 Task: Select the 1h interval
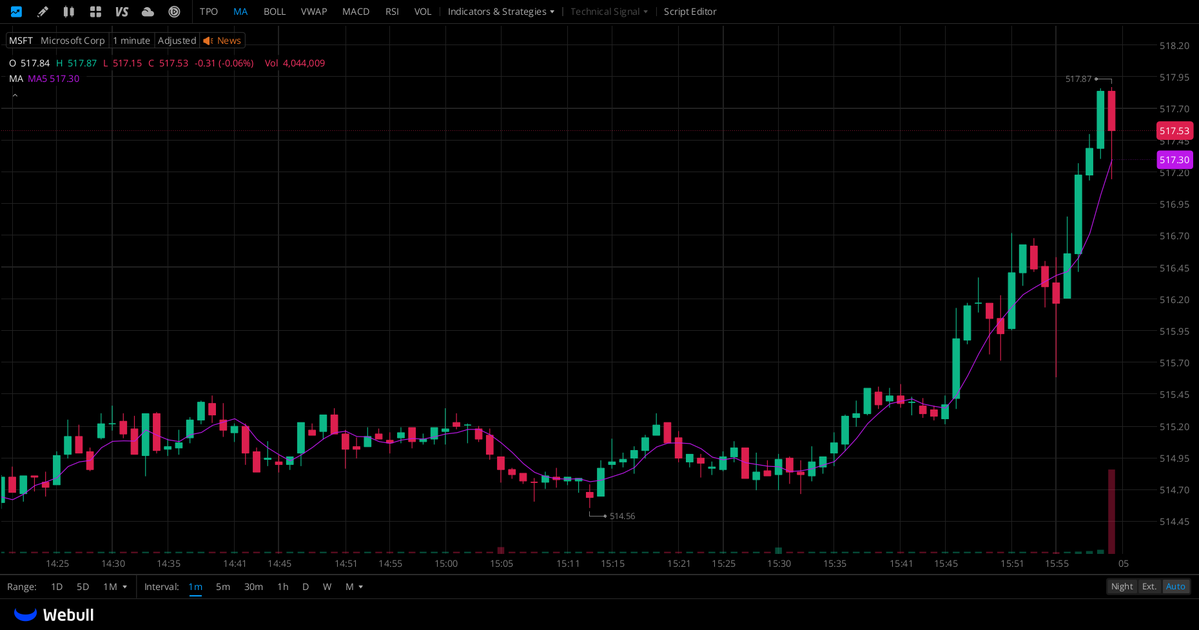[283, 586]
